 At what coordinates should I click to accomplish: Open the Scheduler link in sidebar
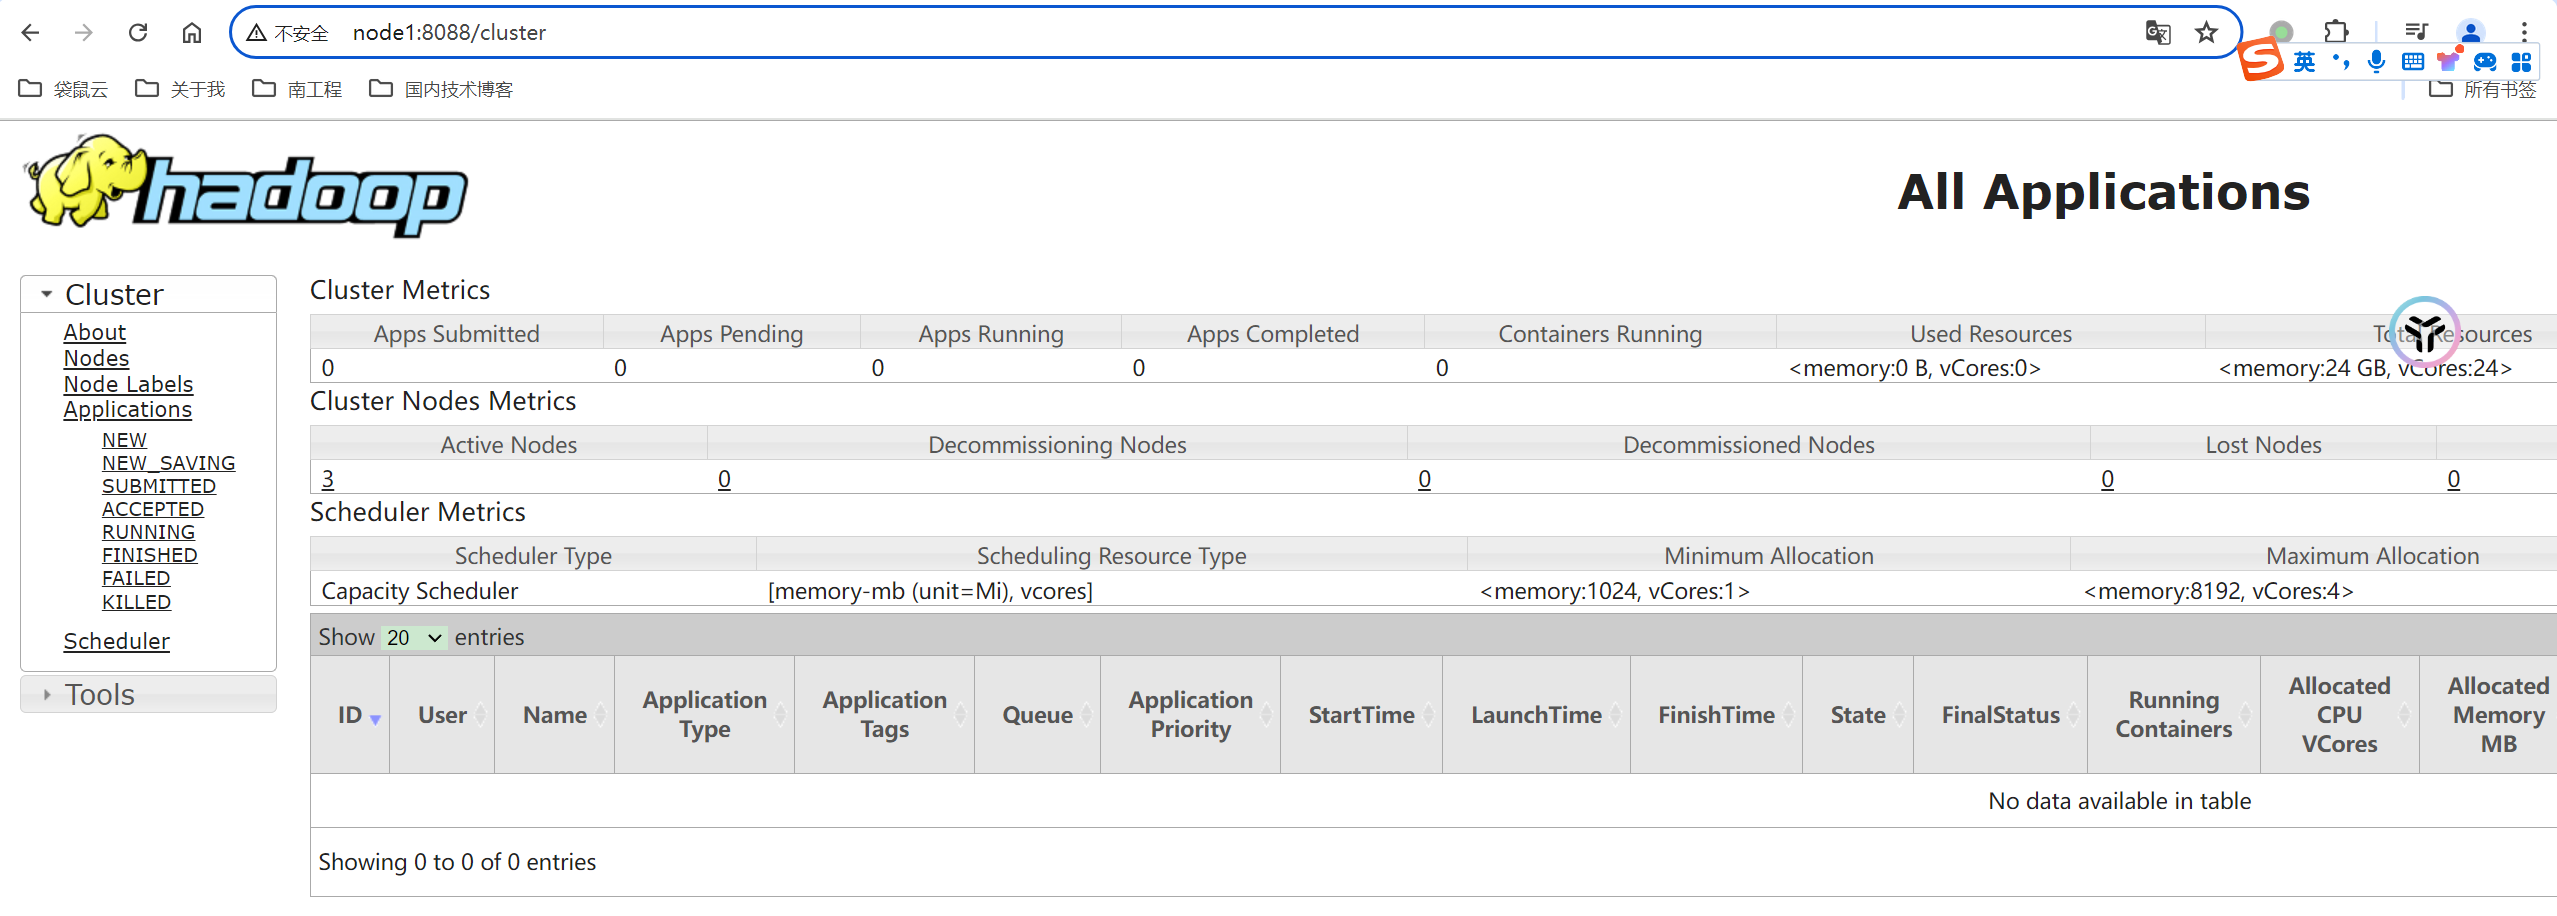point(117,641)
